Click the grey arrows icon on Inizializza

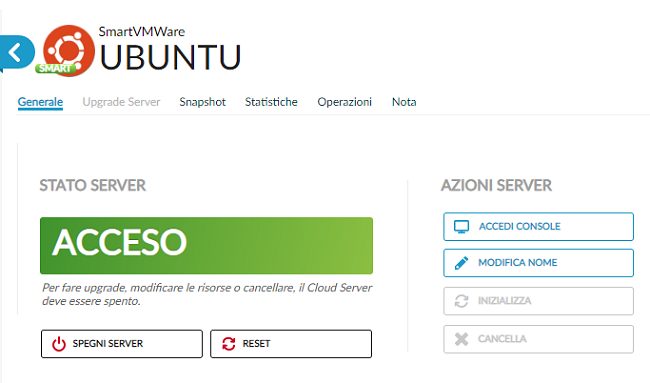point(461,301)
